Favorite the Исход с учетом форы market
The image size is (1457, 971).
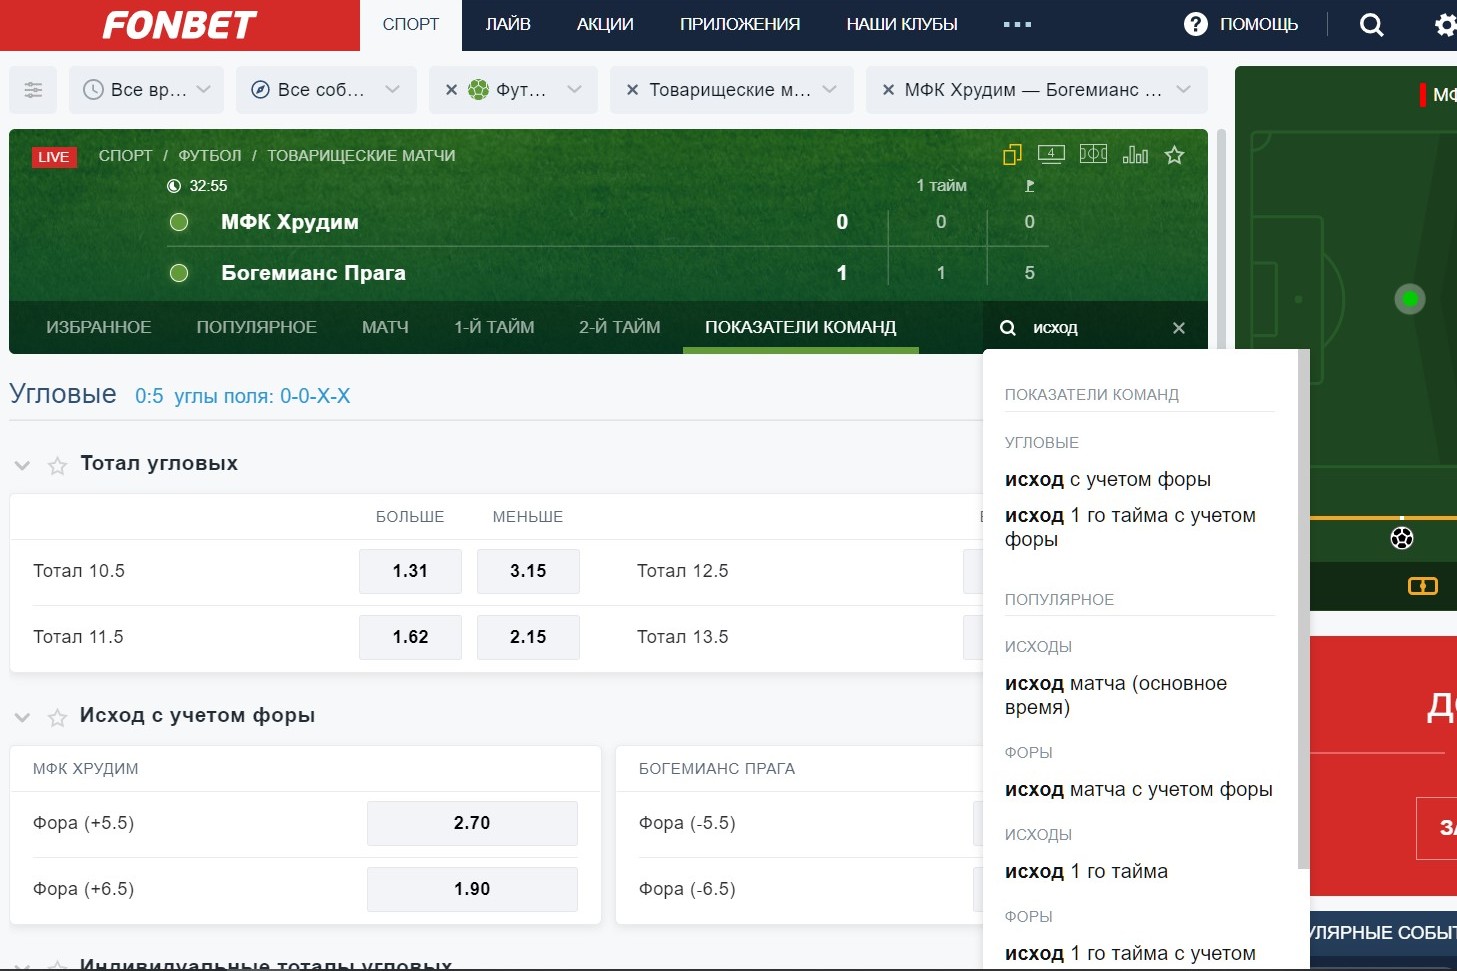(x=58, y=717)
